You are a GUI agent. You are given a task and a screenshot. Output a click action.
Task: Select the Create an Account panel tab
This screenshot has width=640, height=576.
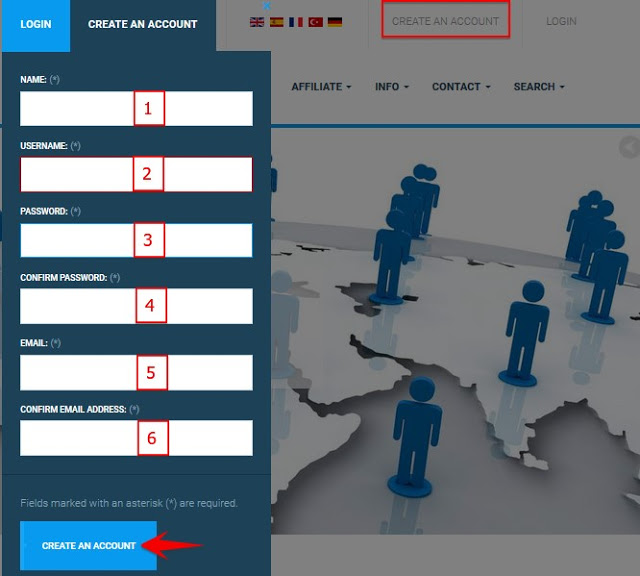tap(143, 24)
